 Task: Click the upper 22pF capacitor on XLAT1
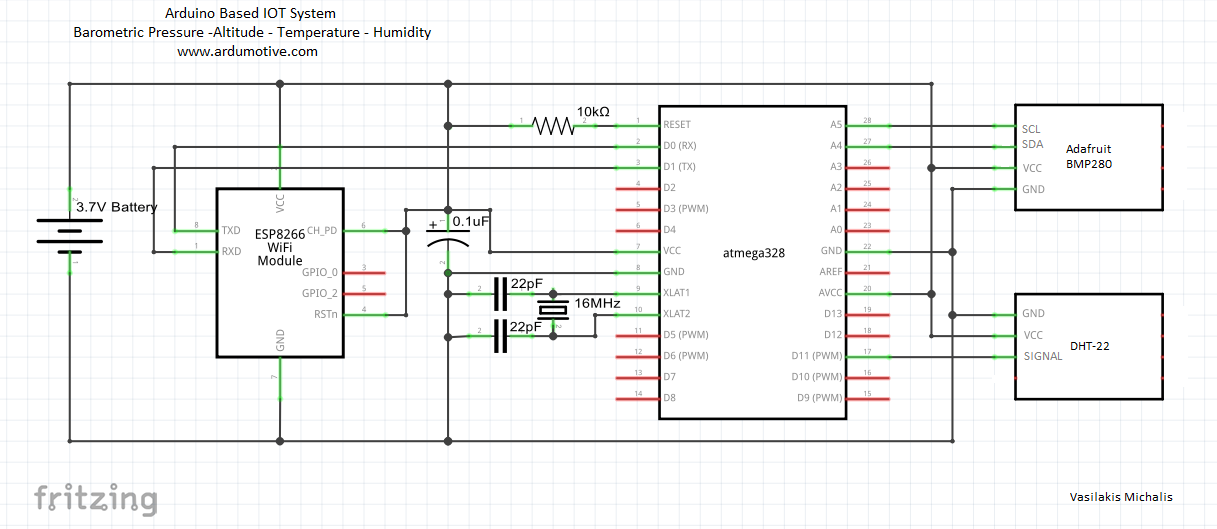click(x=501, y=293)
